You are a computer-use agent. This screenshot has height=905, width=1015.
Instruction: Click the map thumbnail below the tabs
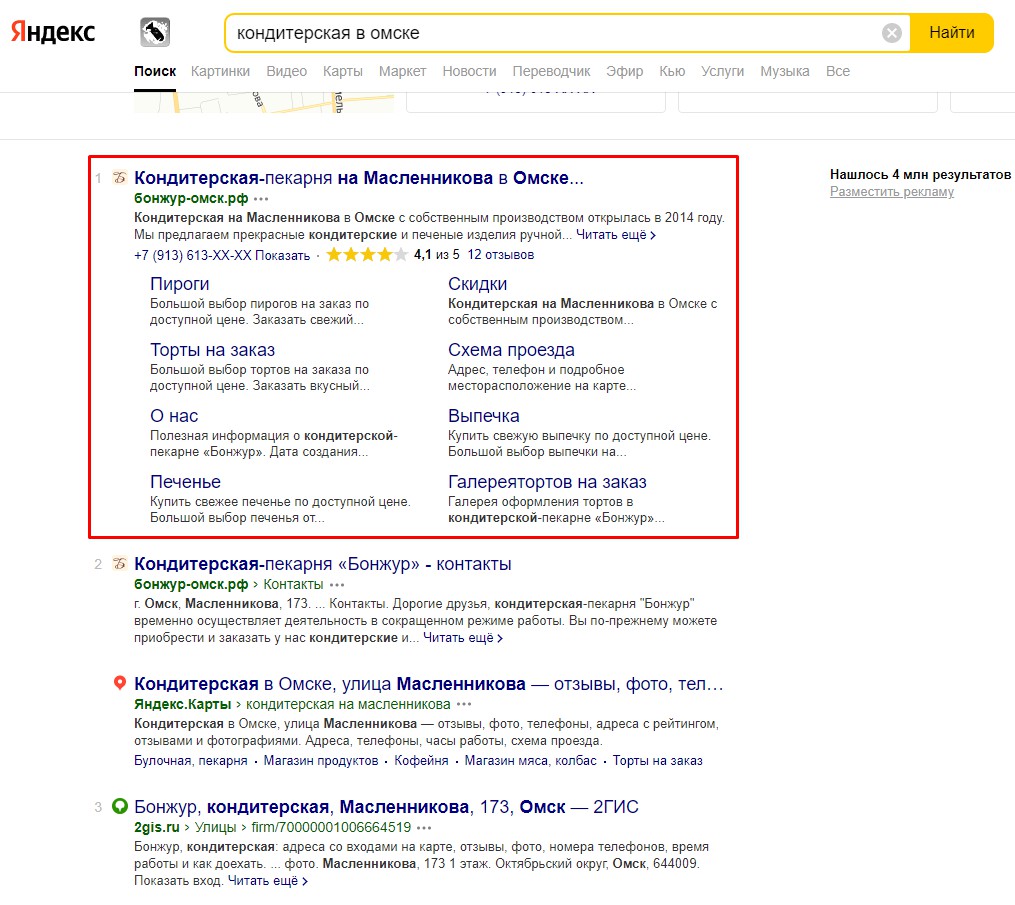[263, 103]
